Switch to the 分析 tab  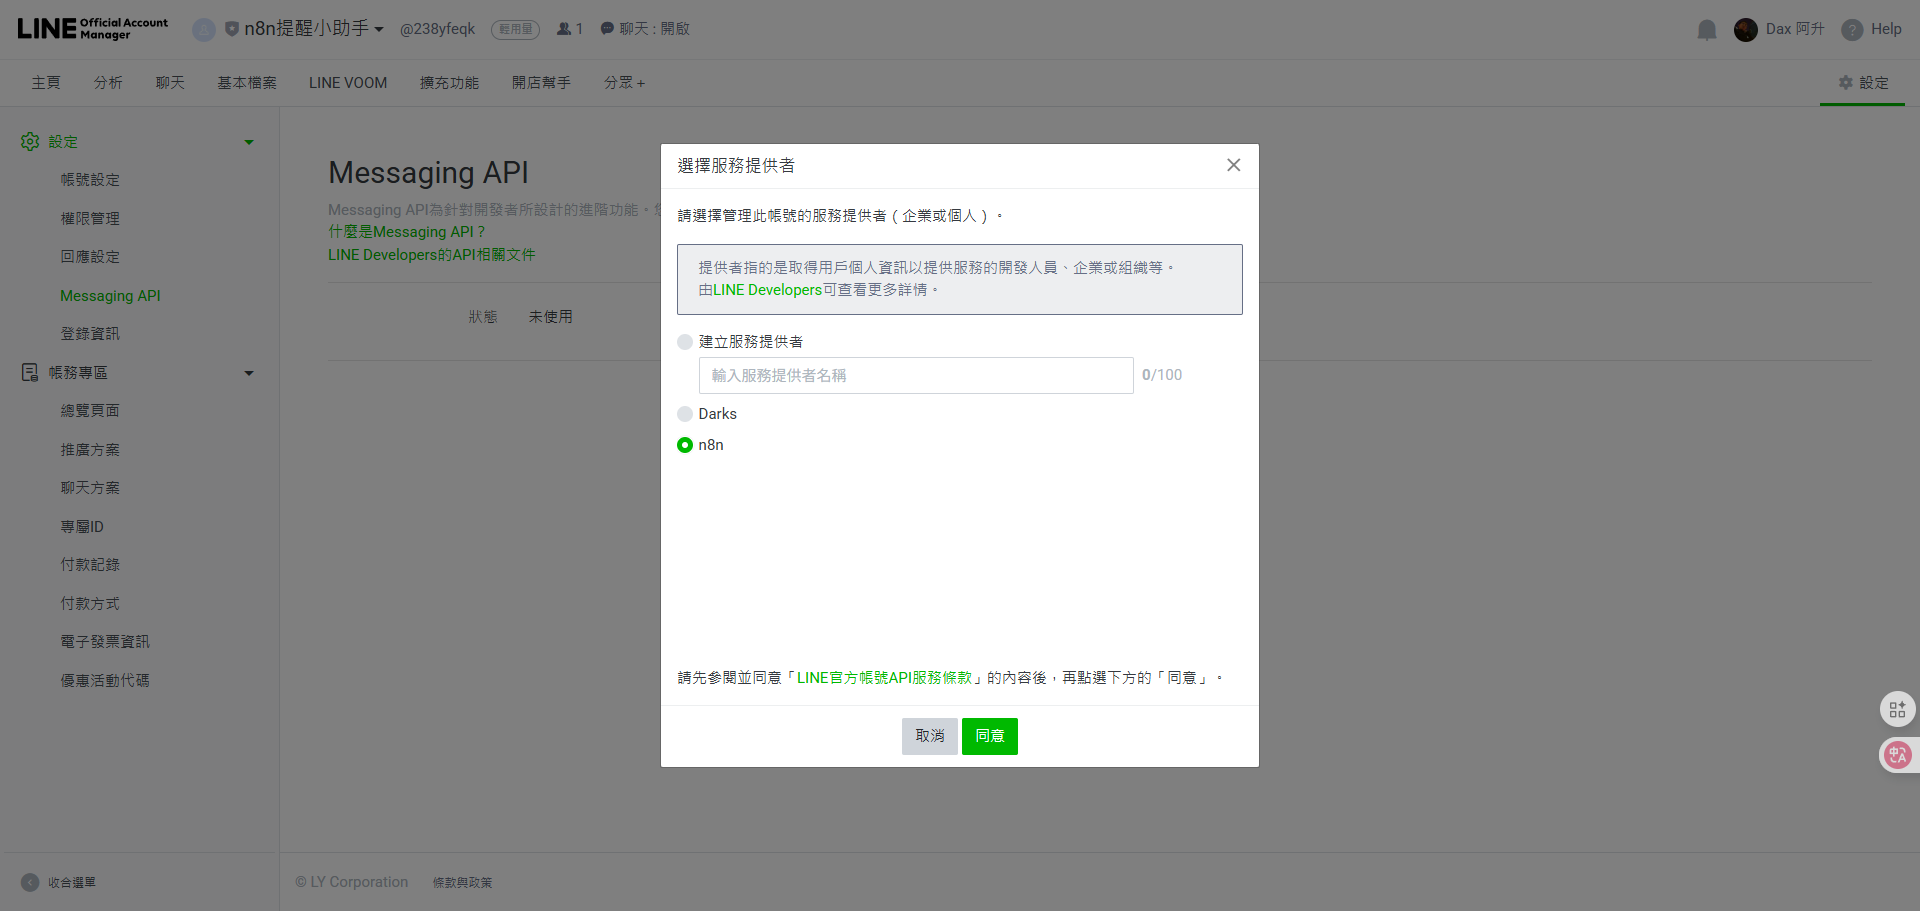coord(108,82)
